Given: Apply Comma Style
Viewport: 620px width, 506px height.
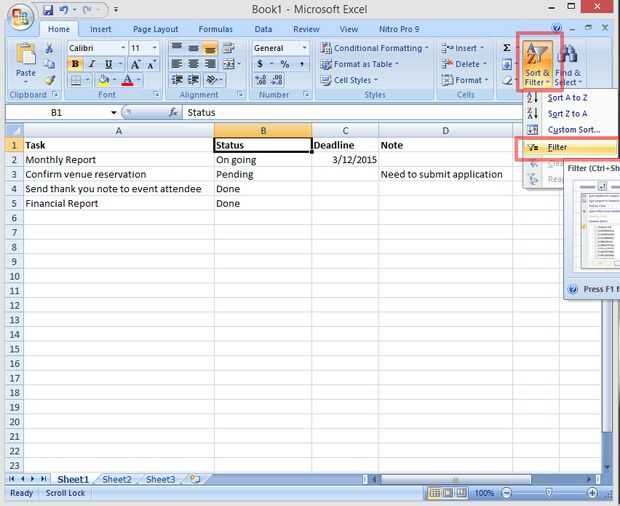Looking at the screenshot, I should [x=302, y=64].
